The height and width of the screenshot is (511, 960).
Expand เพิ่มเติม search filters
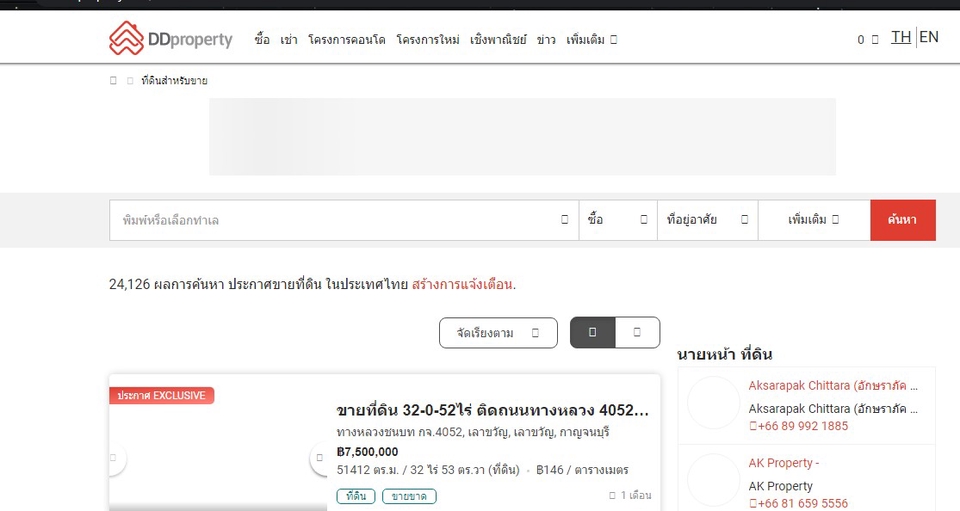coord(814,220)
